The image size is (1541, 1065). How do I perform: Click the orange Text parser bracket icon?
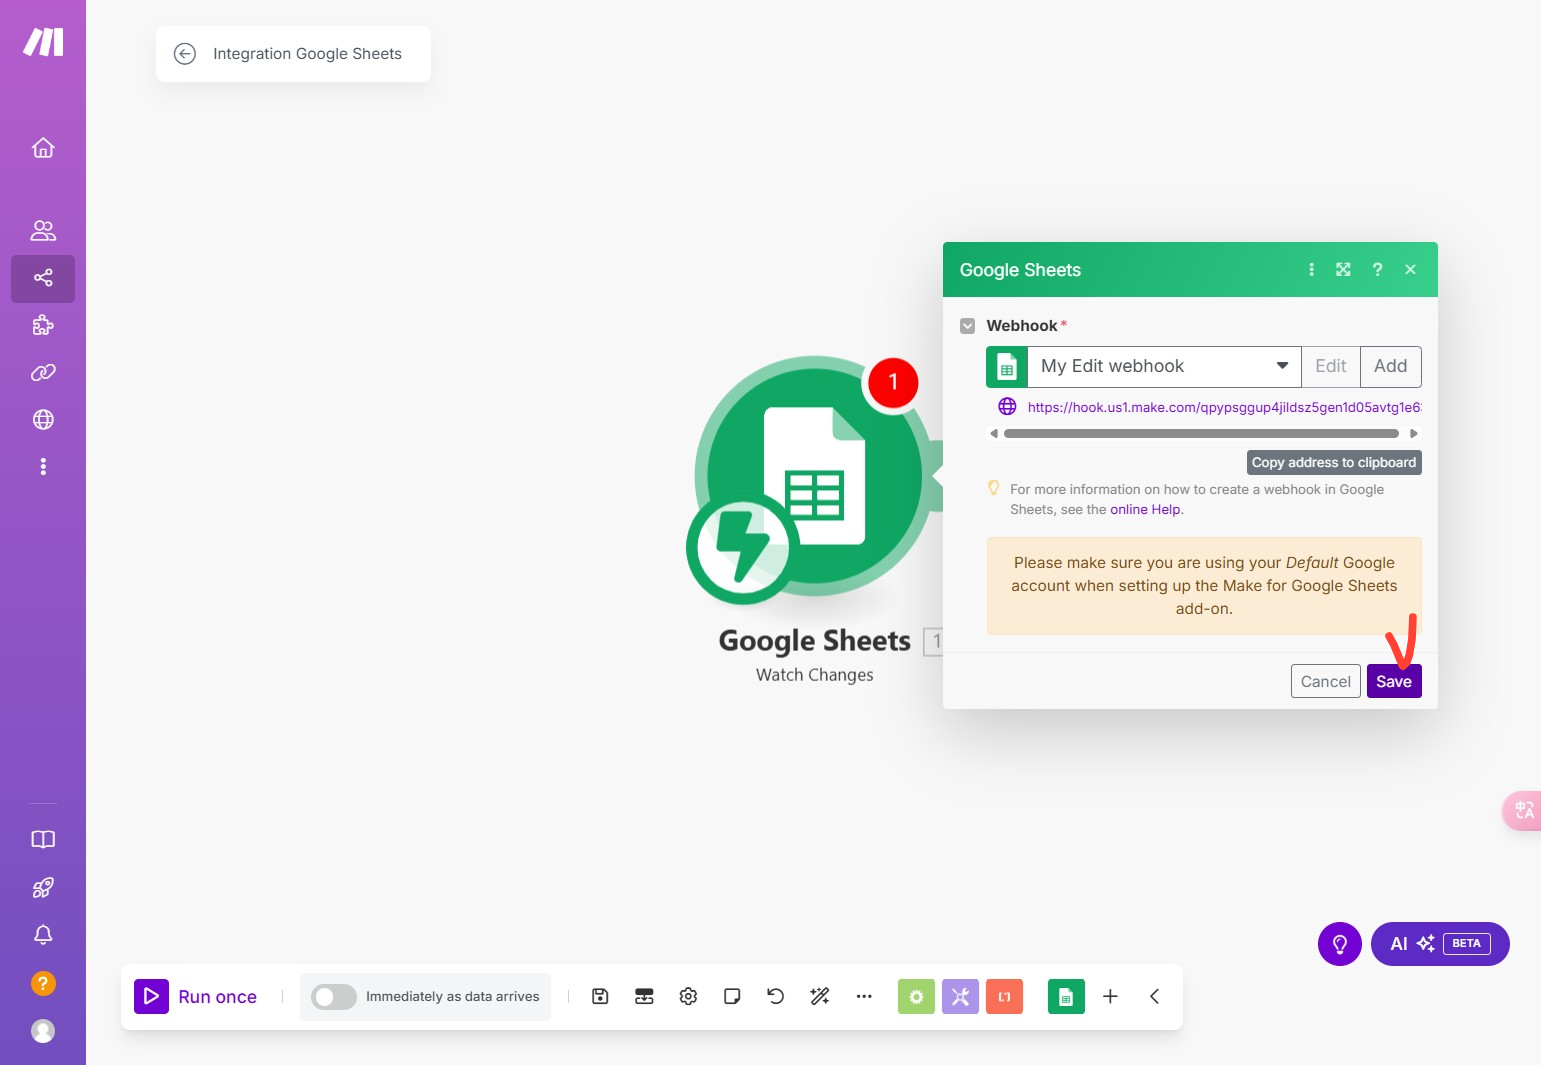[x=1004, y=996]
